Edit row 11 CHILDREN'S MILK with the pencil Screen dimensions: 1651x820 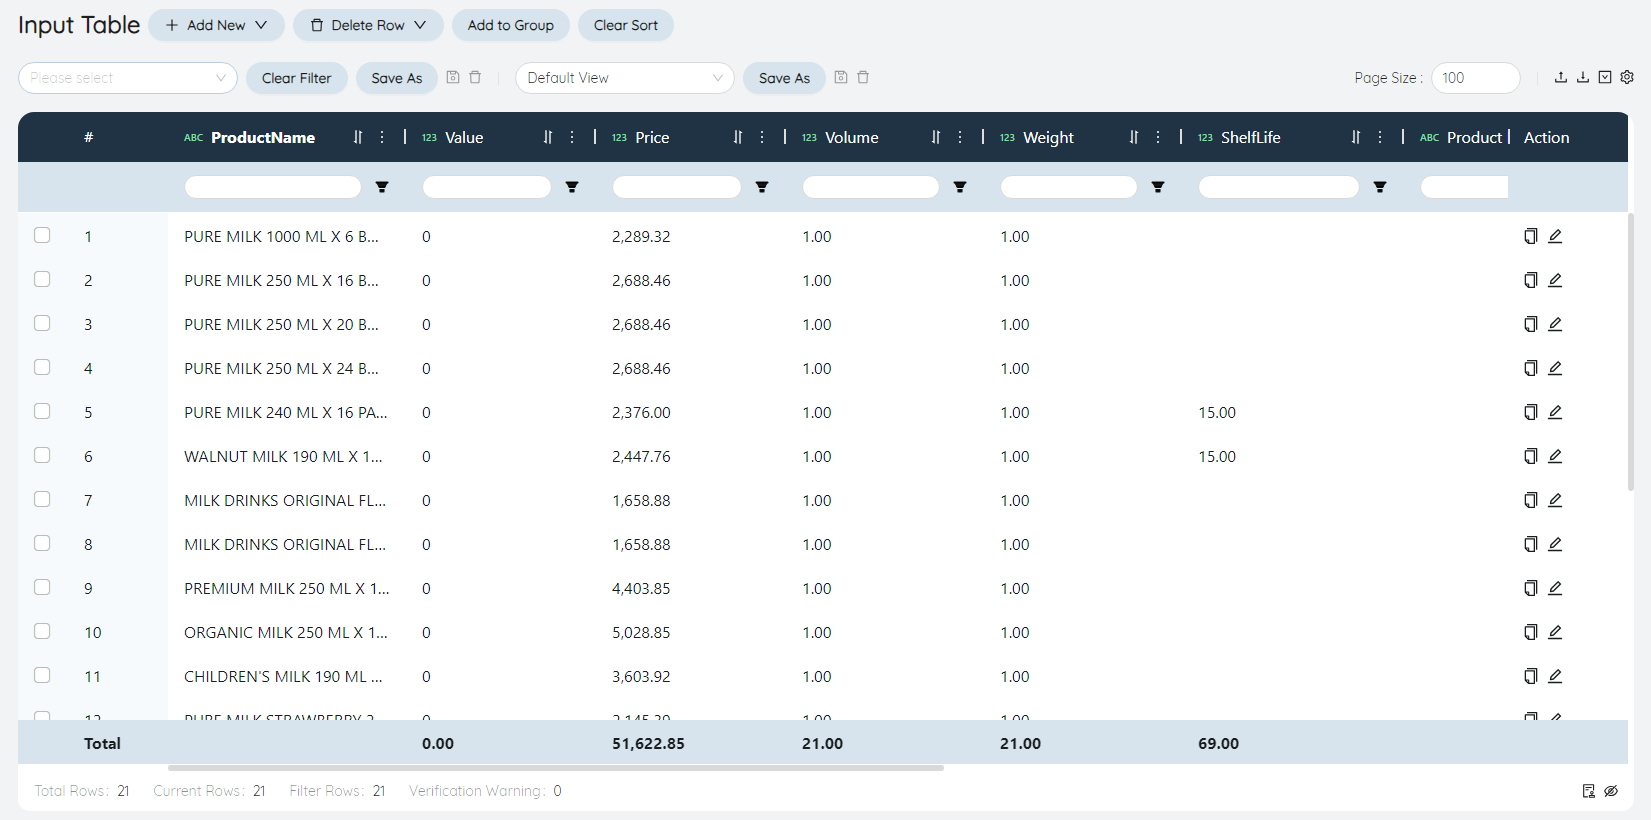coord(1555,676)
